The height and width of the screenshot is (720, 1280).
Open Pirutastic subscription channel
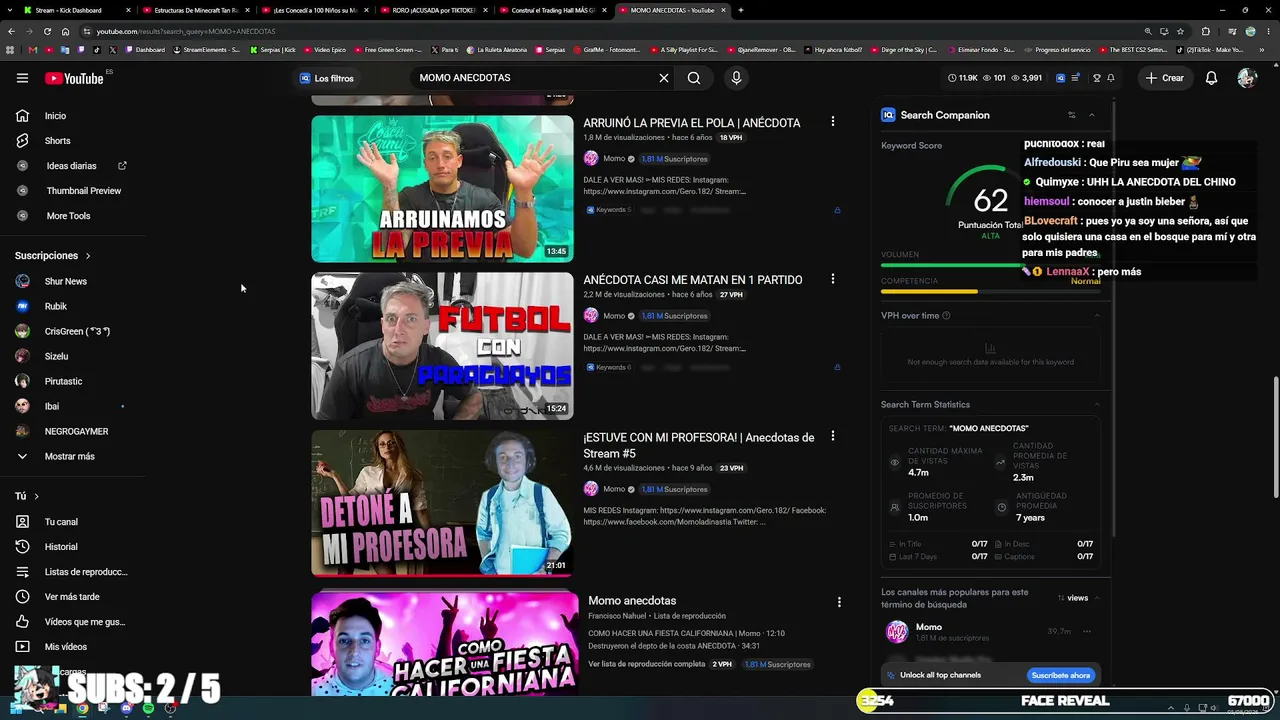click(63, 382)
